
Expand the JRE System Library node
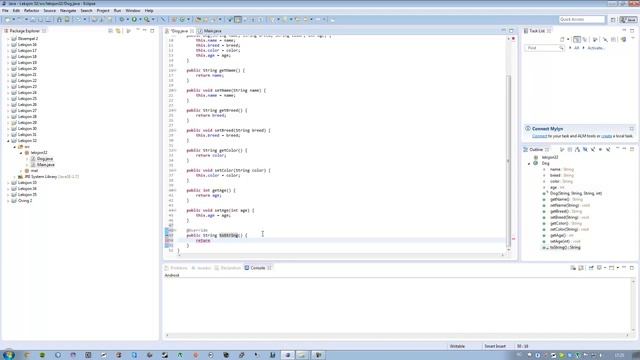(x=15, y=177)
